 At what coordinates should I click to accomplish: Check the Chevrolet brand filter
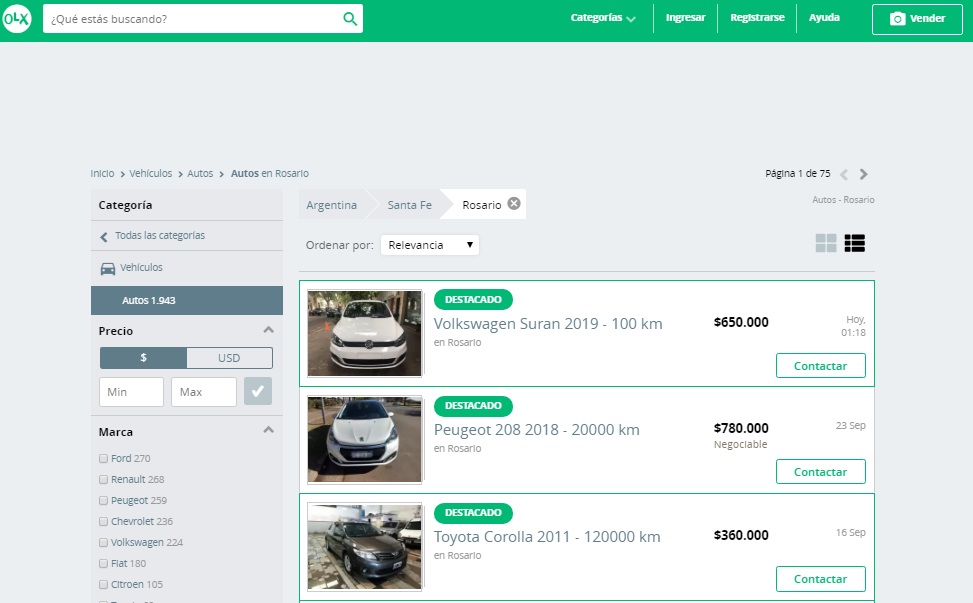coord(104,522)
